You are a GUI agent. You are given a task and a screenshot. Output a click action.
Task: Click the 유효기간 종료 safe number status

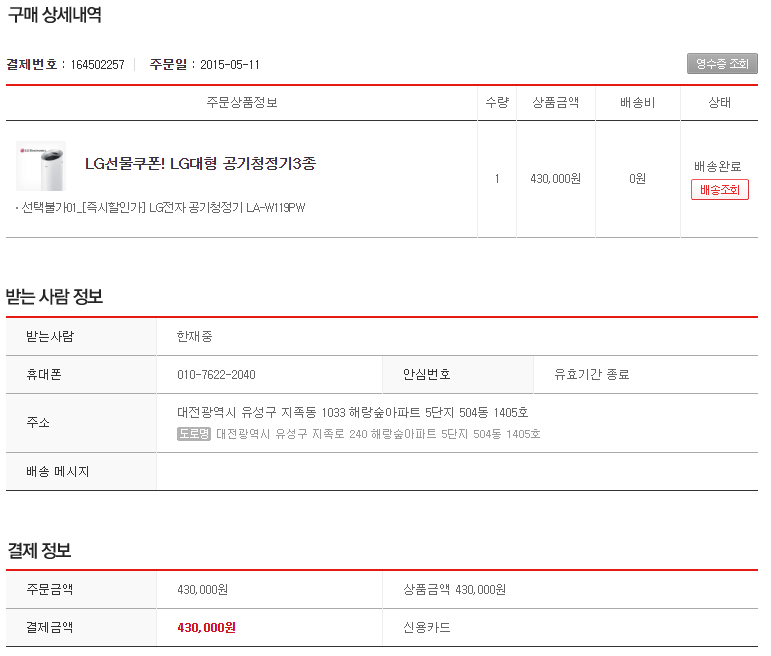(592, 375)
